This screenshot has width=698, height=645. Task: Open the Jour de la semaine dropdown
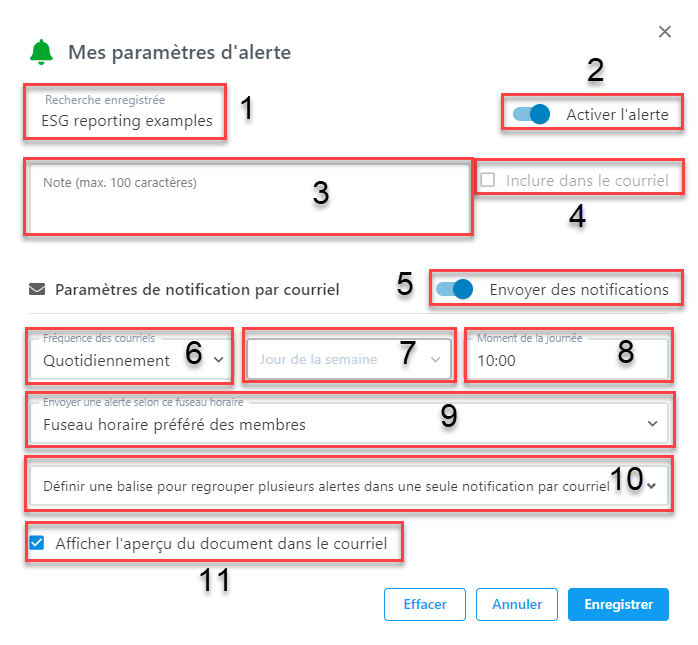(349, 359)
